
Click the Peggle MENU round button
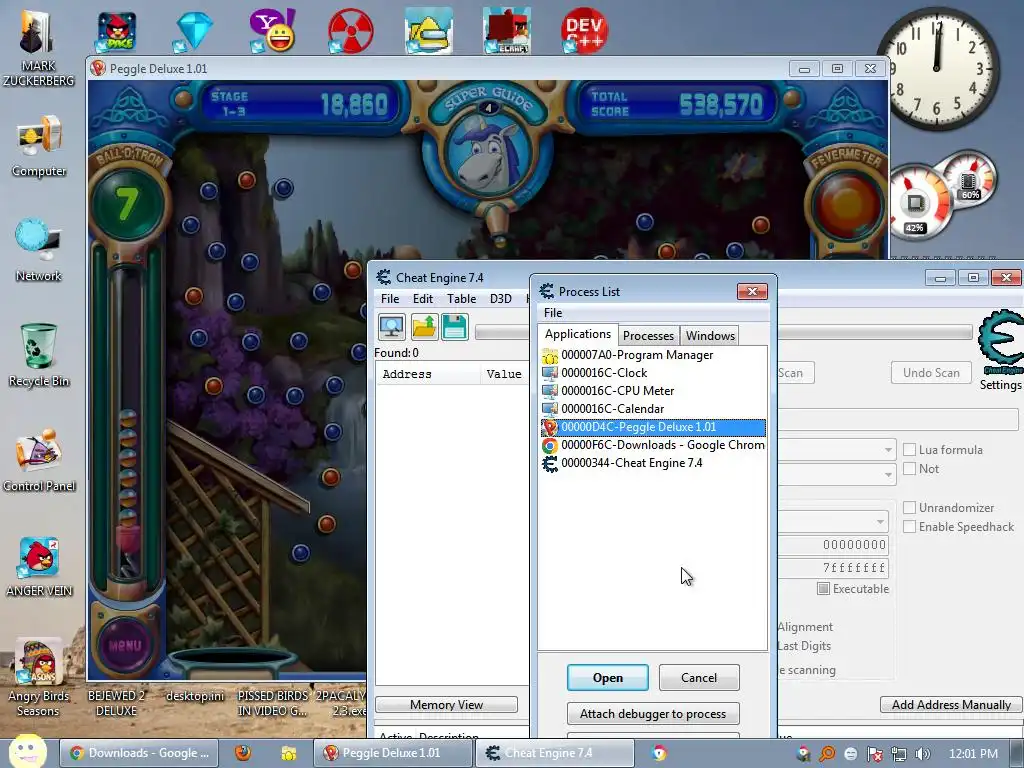pyautogui.click(x=125, y=645)
